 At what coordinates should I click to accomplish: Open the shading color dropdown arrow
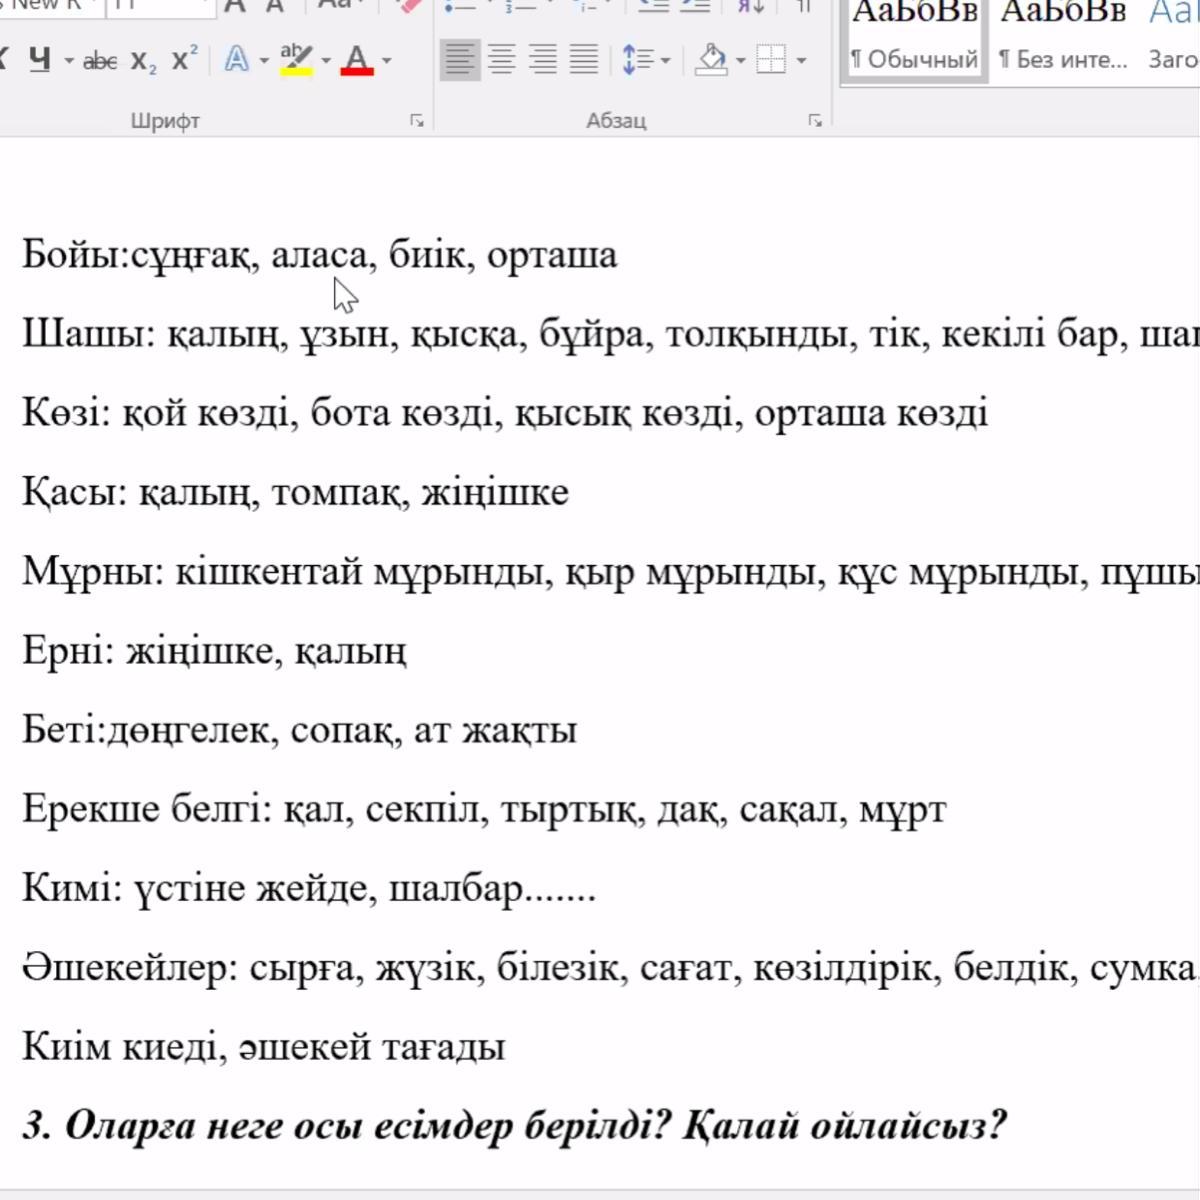[740, 61]
